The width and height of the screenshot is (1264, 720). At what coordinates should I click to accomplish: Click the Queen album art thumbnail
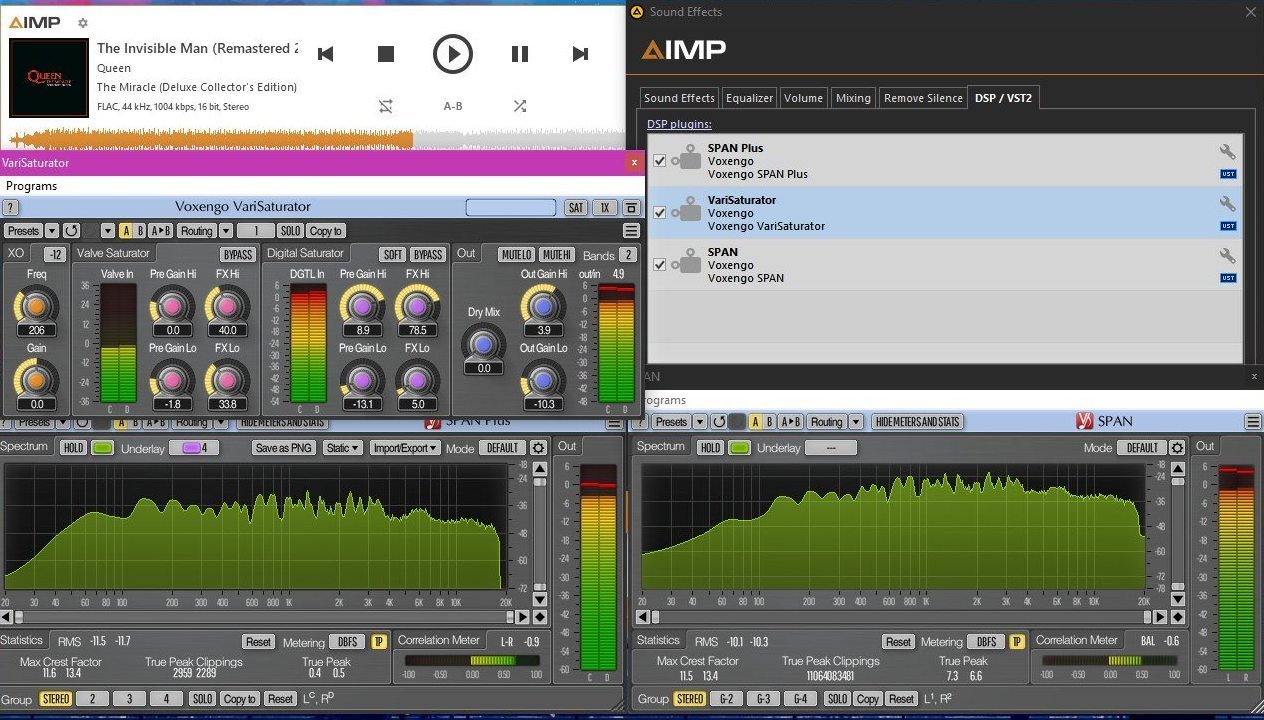(48, 78)
